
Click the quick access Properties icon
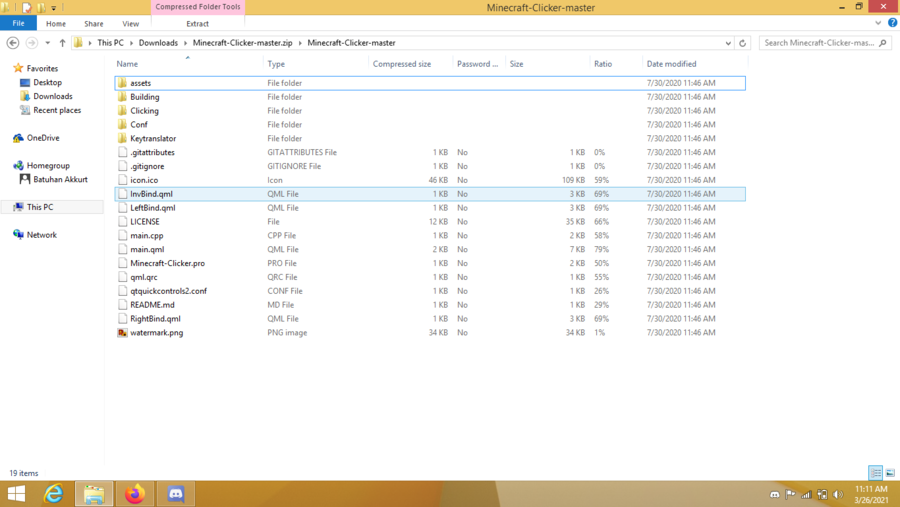[x=26, y=7]
